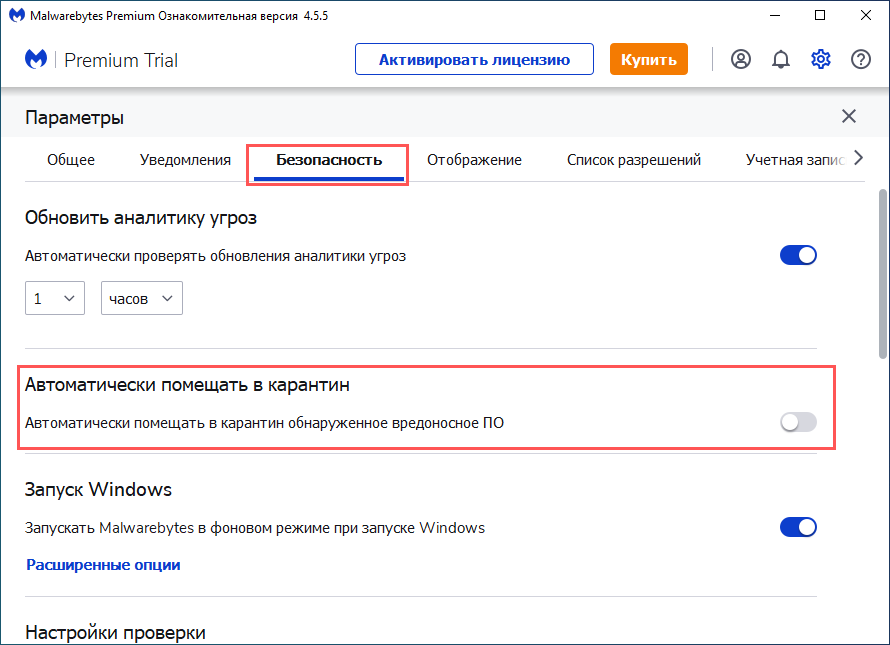Click the blue settings gear icon
The height and width of the screenshot is (645, 890).
821,59
